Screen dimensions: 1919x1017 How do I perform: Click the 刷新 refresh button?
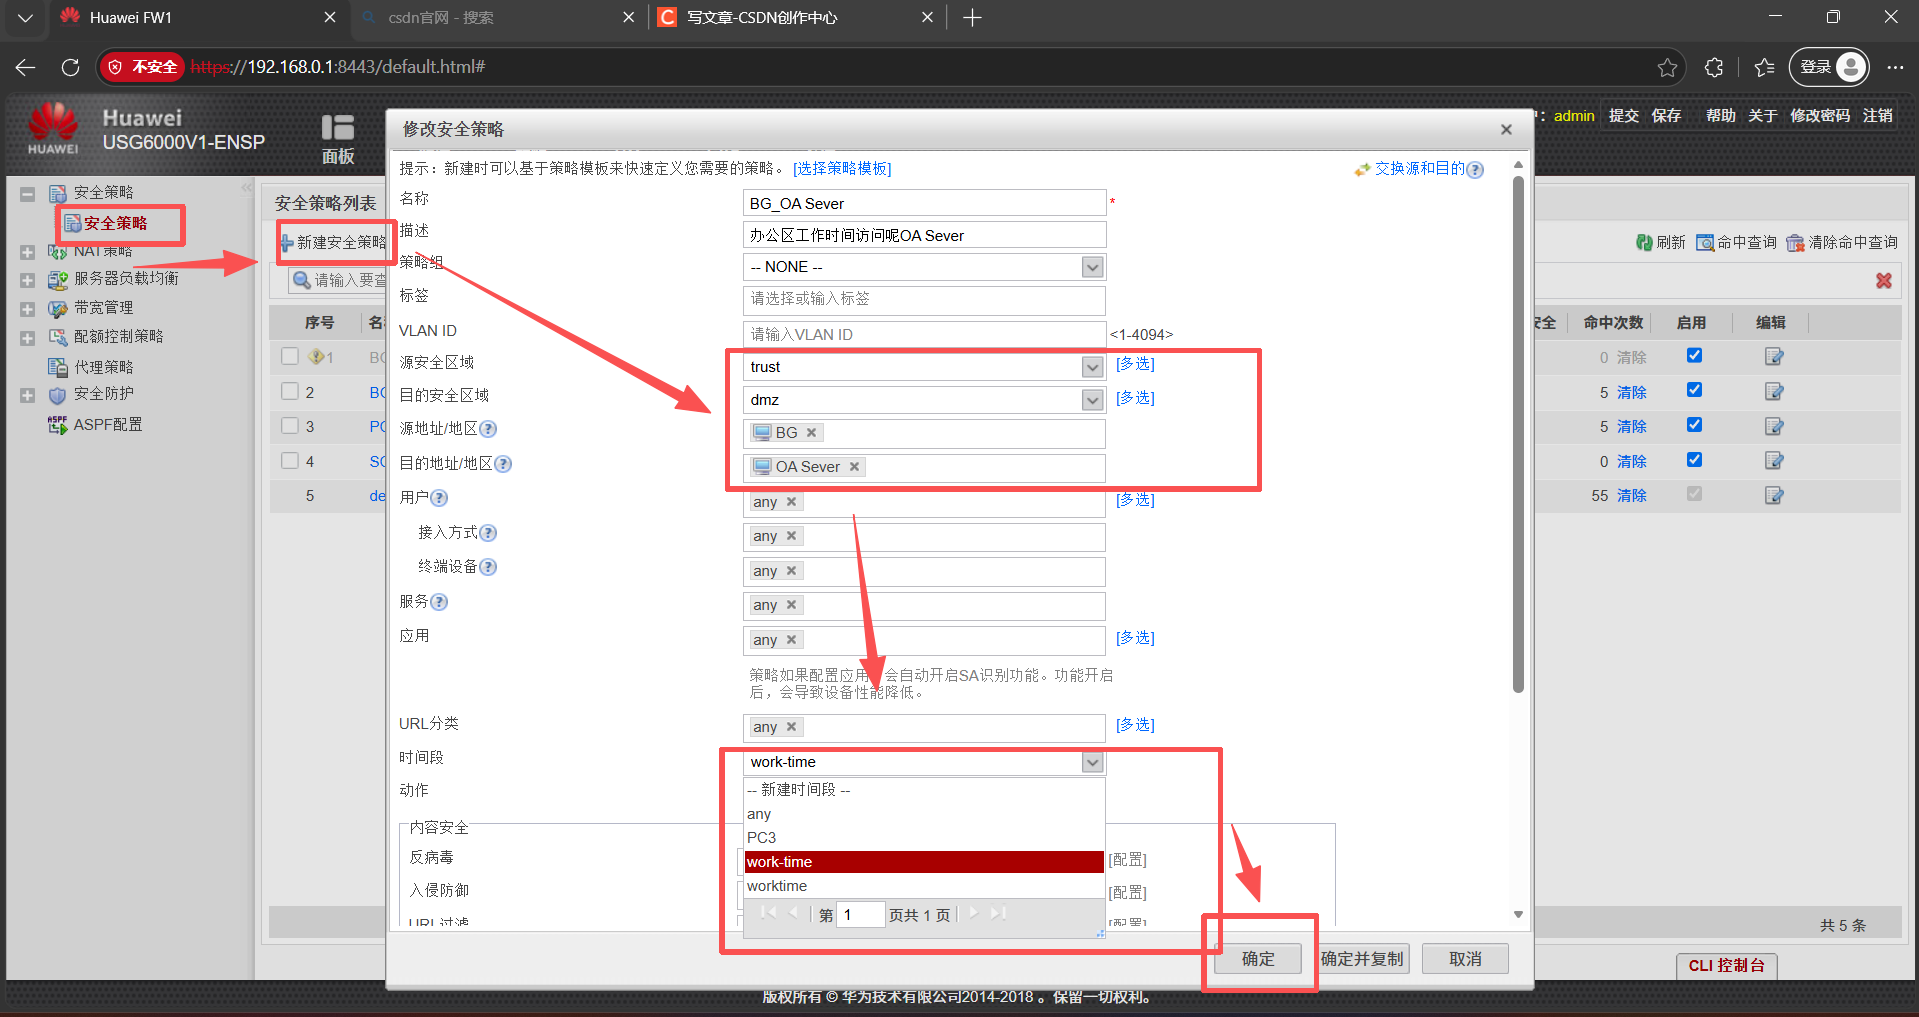(x=1660, y=242)
